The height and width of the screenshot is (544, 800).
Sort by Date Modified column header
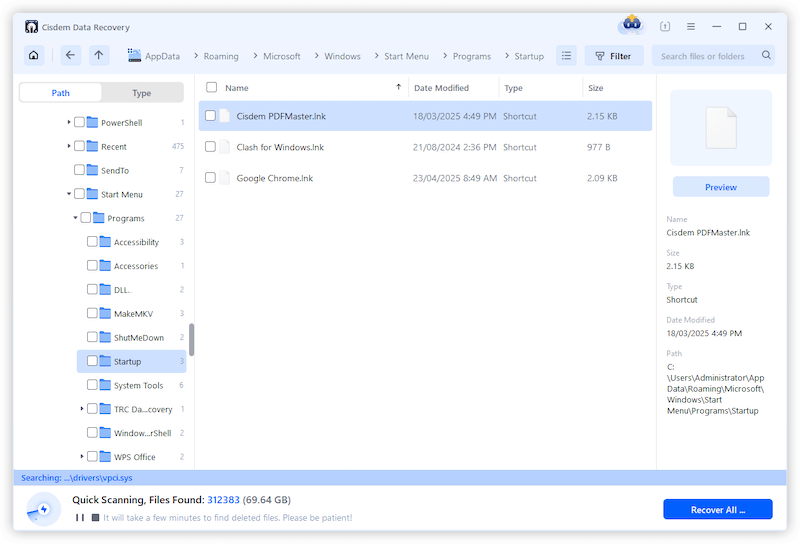[x=441, y=88]
